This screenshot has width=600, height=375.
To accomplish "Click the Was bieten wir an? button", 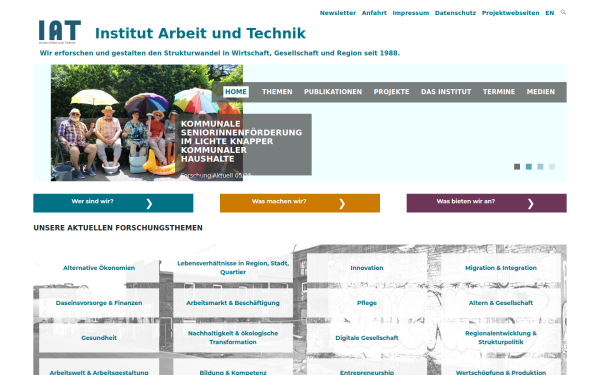I will tap(487, 203).
